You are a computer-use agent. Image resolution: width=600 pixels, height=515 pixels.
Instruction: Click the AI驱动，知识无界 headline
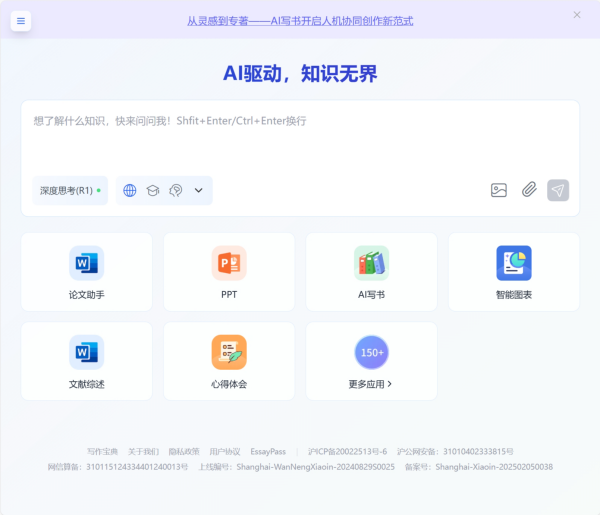tap(300, 73)
